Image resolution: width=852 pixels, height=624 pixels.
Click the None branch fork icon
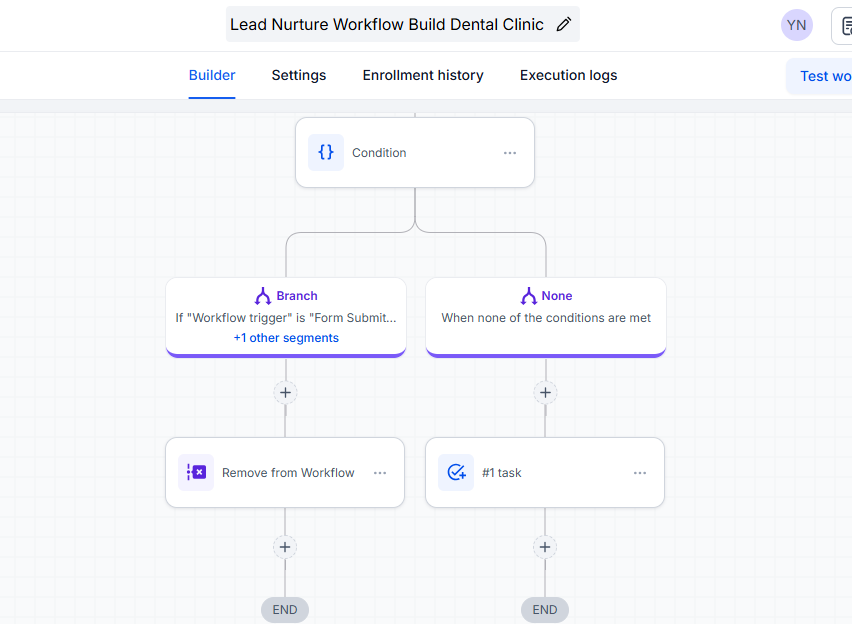pos(528,296)
